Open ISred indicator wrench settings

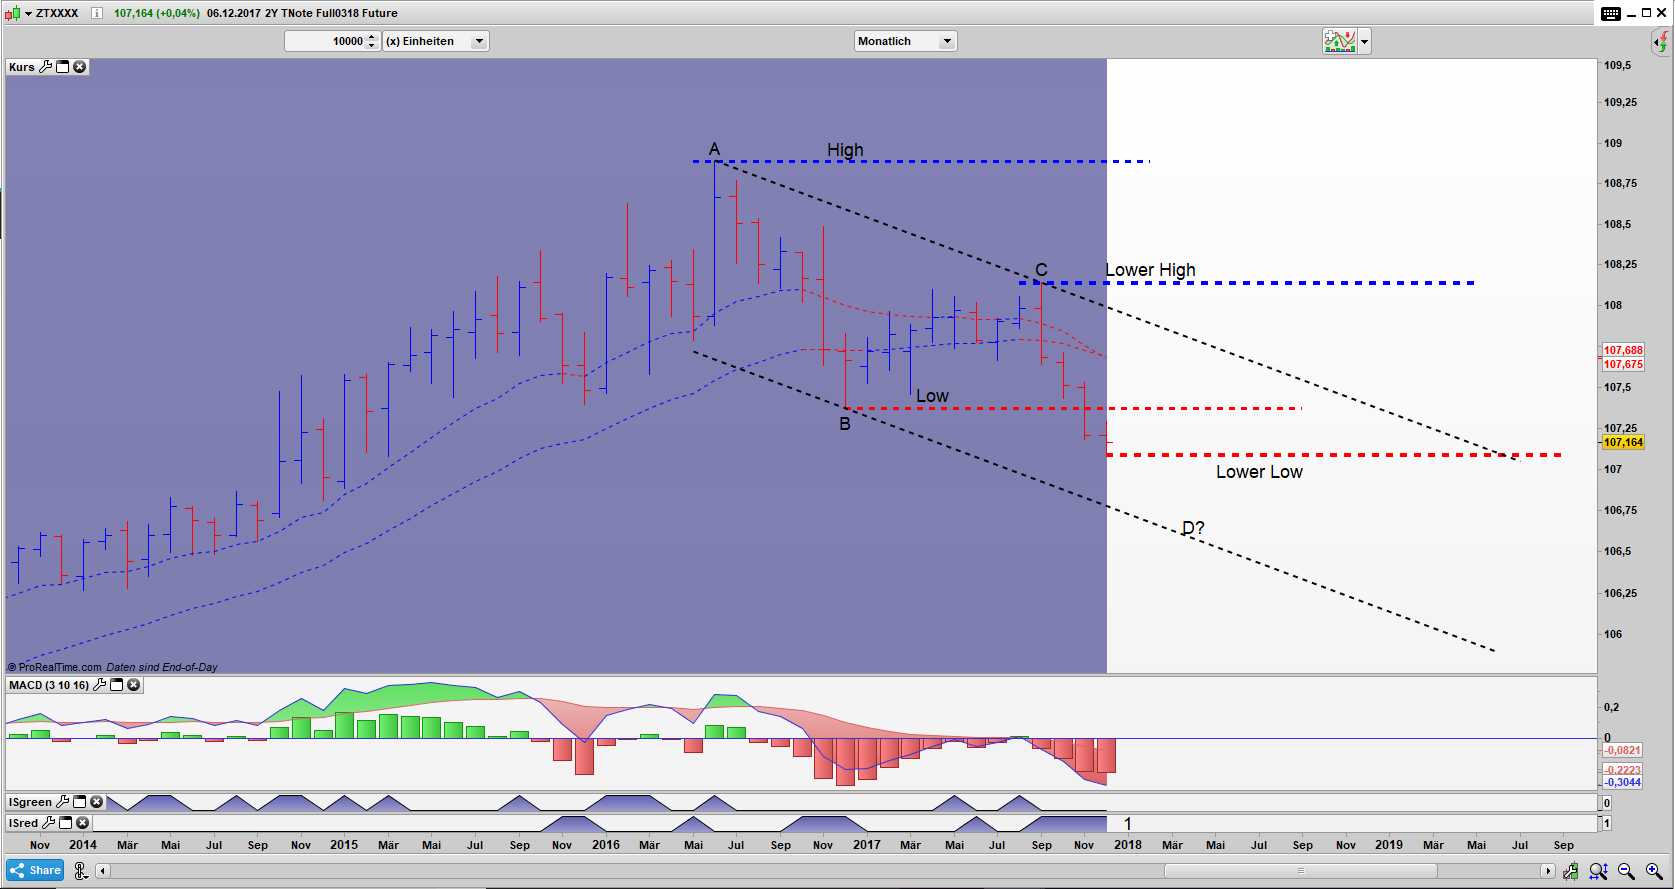click(x=48, y=823)
